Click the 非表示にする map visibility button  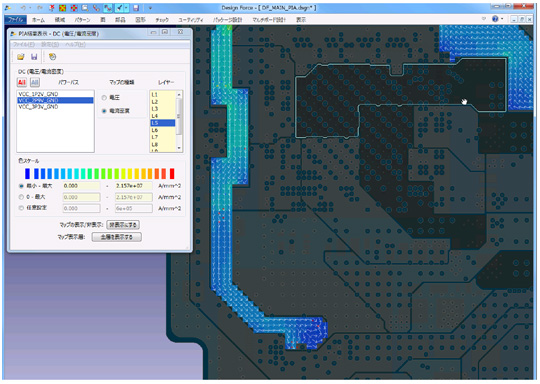pos(123,225)
